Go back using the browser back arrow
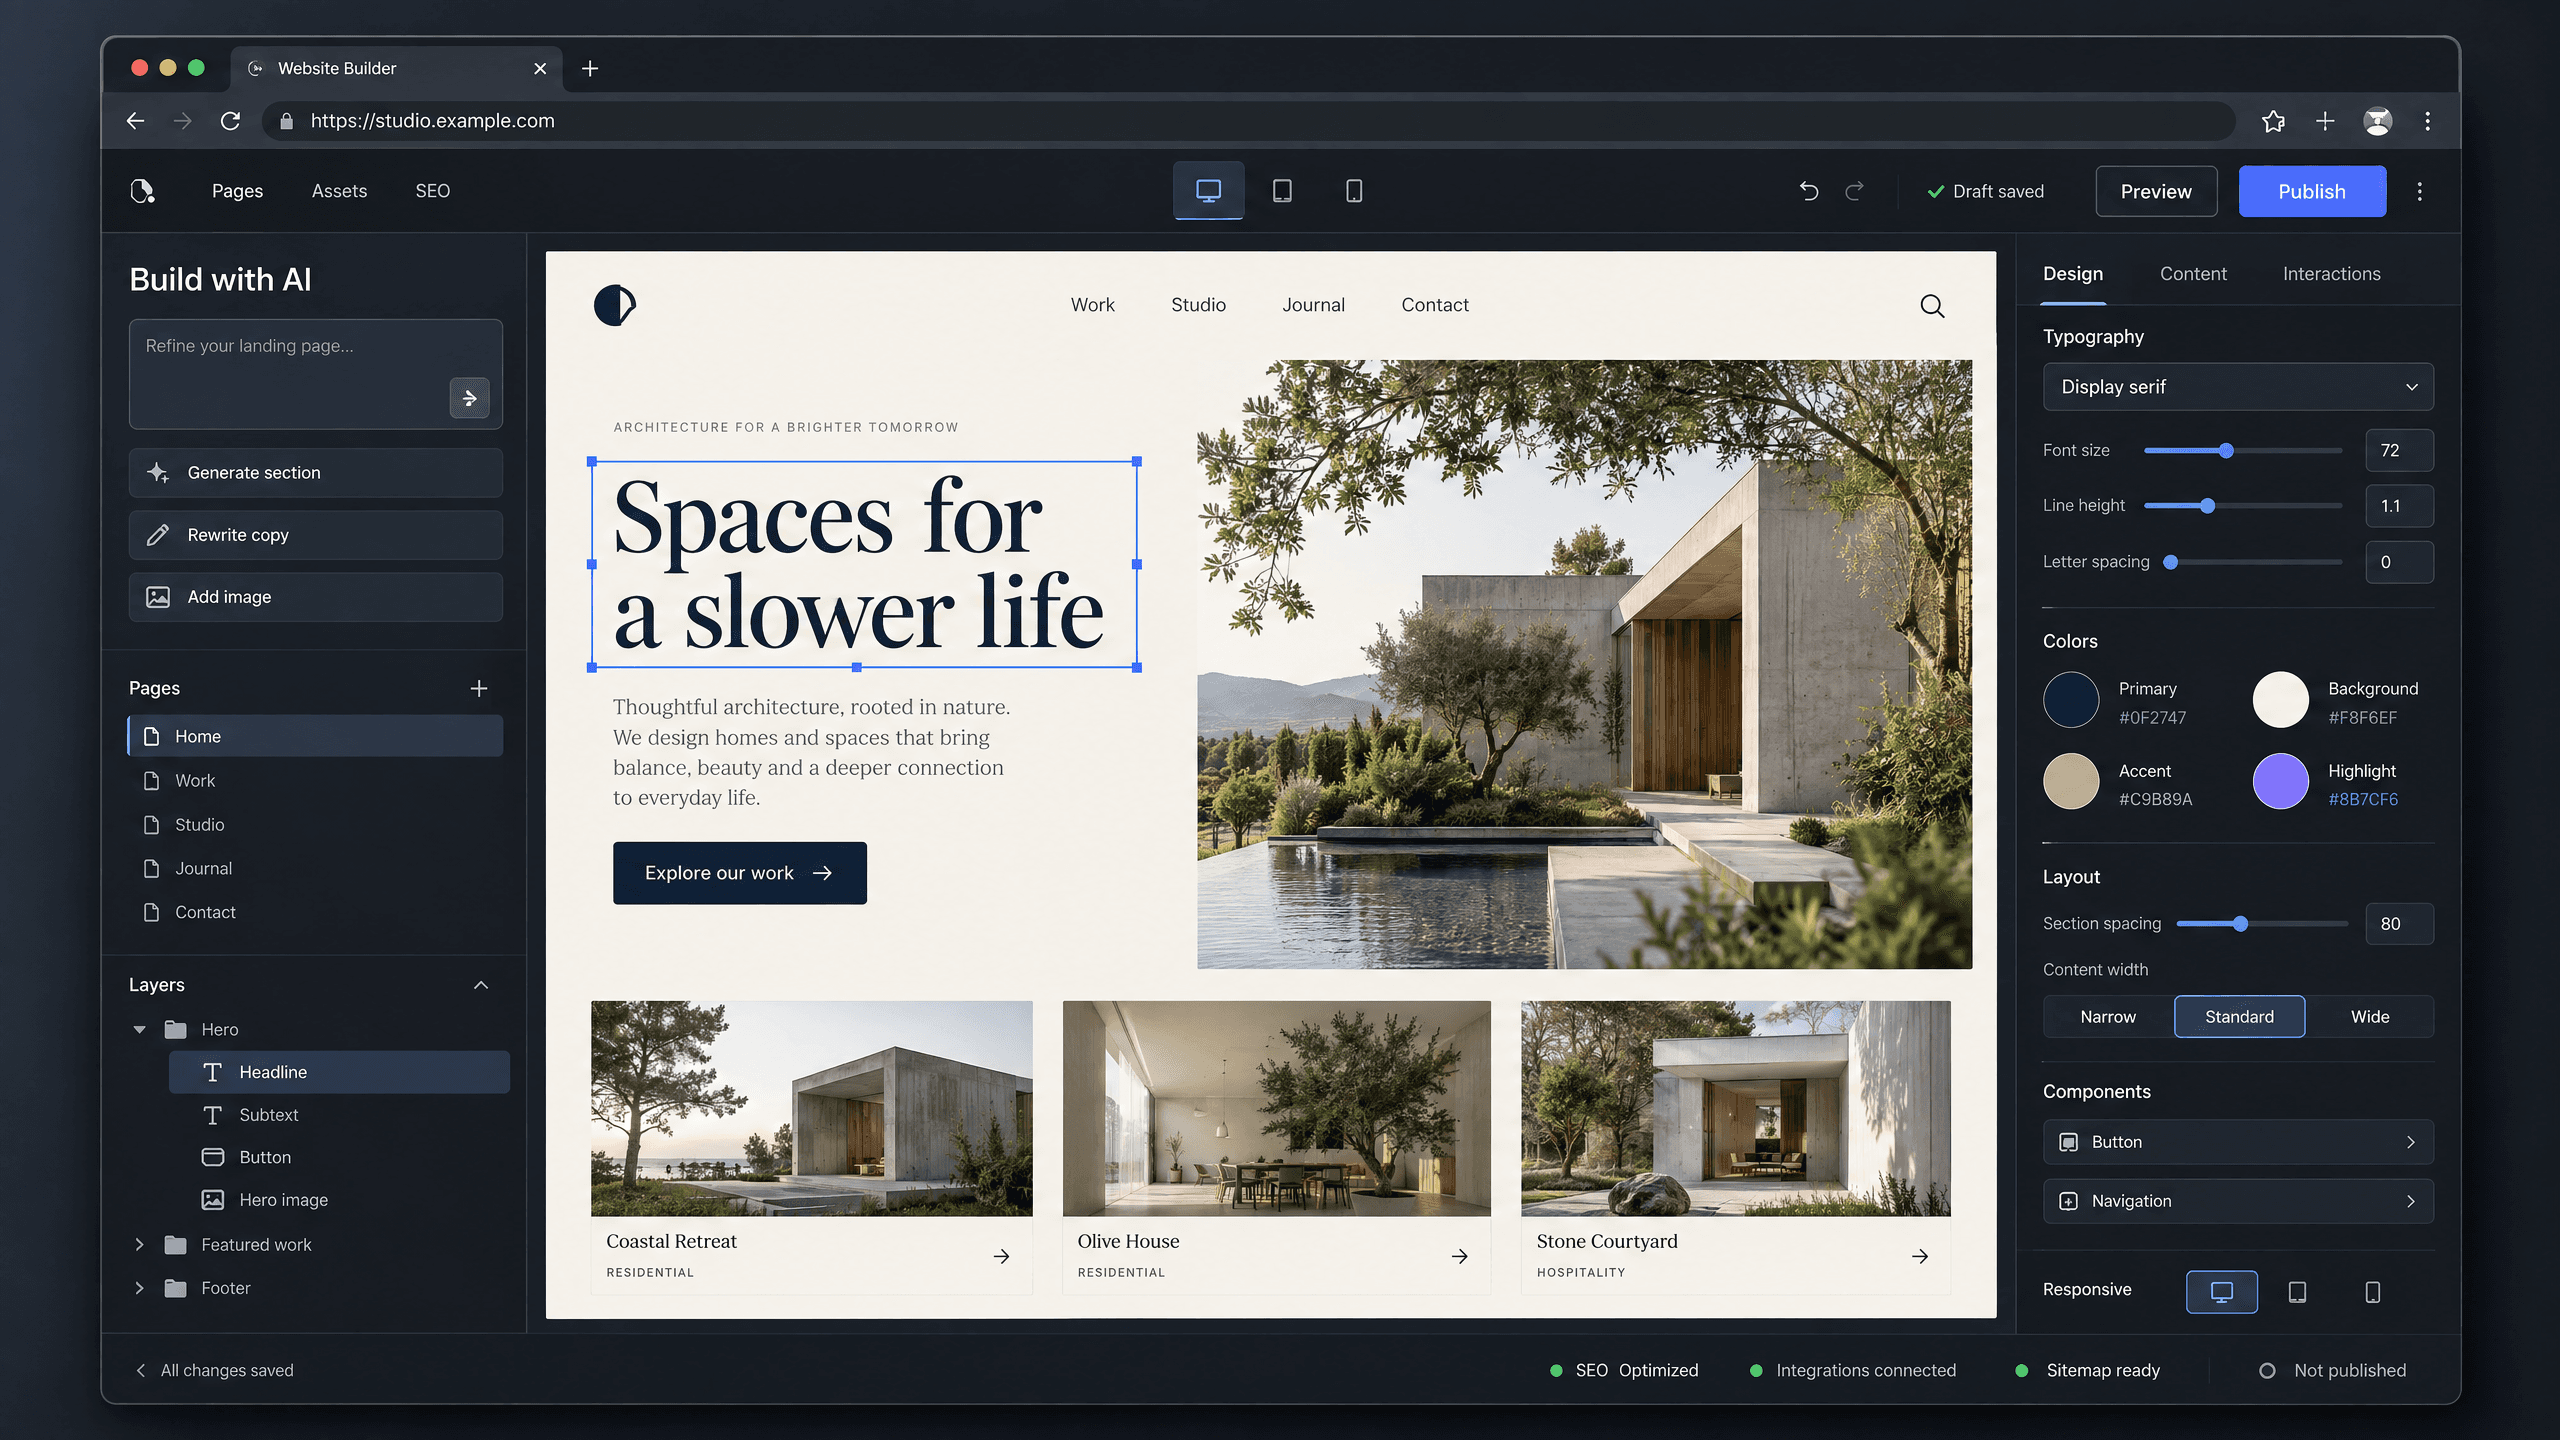 coord(136,121)
